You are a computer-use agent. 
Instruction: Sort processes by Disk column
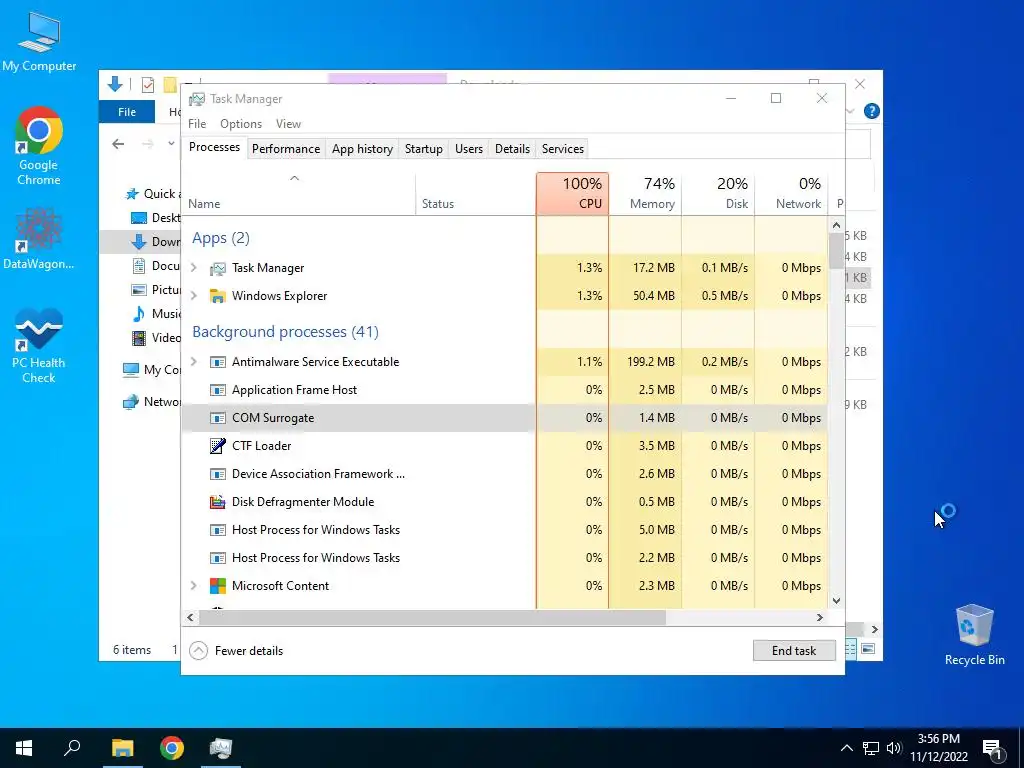coord(718,194)
